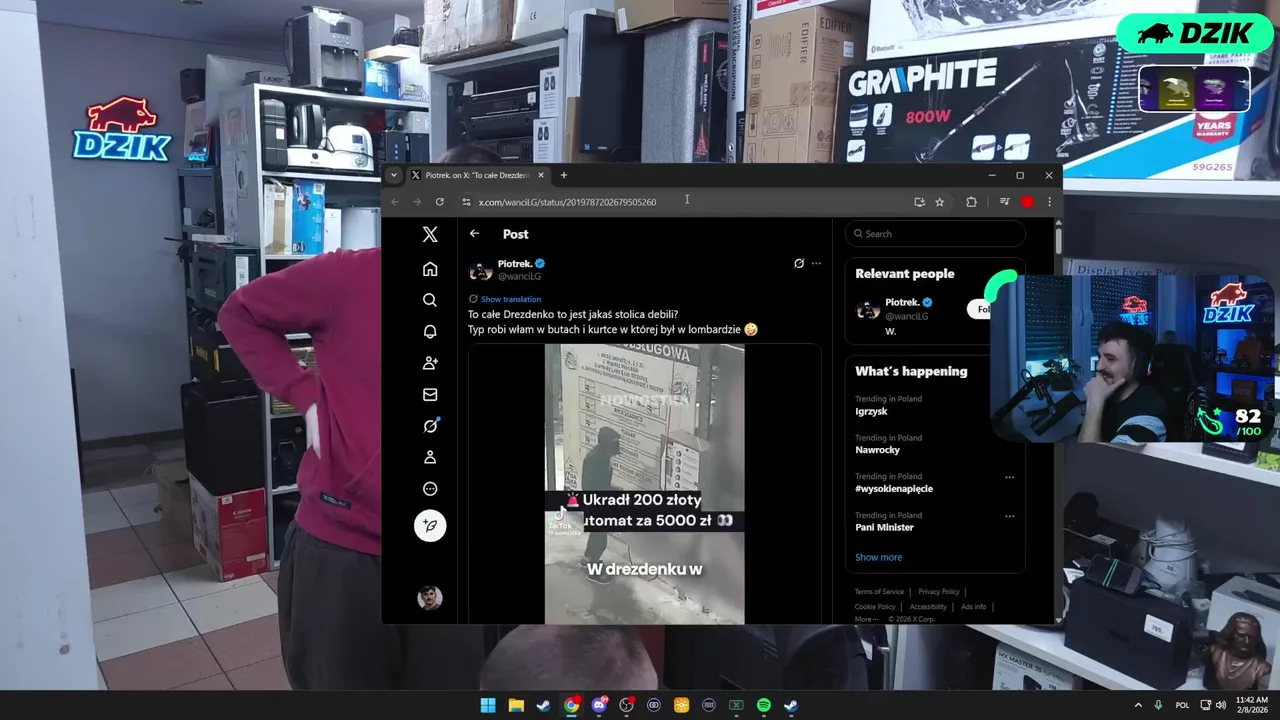The height and width of the screenshot is (720, 1280).
Task: Click Show more under What's happening
Action: coord(878,557)
